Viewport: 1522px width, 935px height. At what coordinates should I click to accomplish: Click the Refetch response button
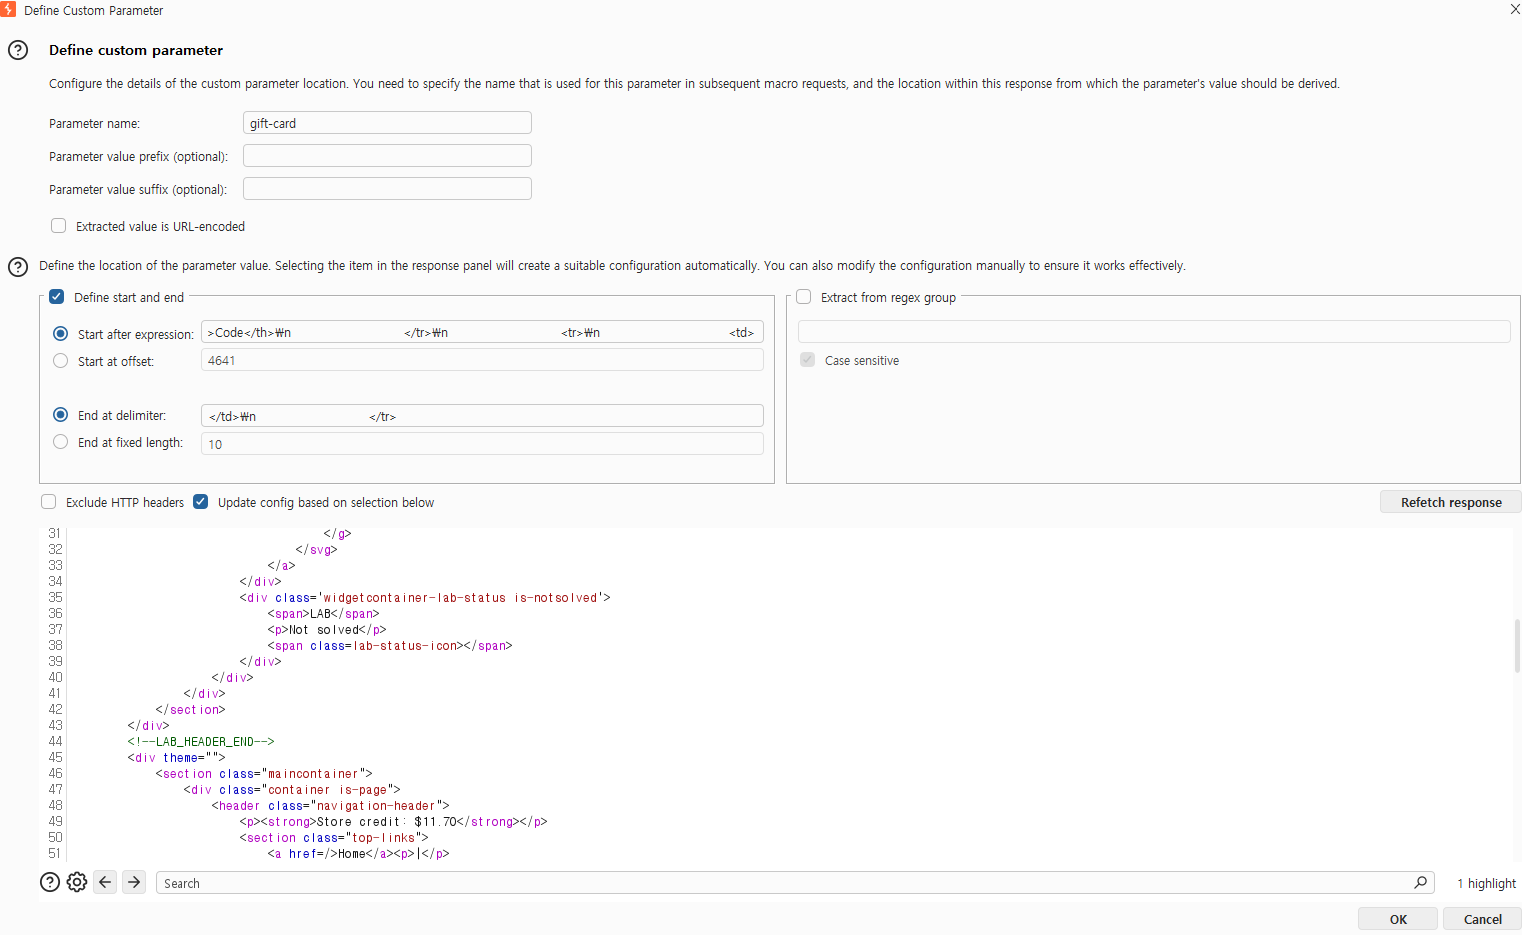coord(1450,502)
